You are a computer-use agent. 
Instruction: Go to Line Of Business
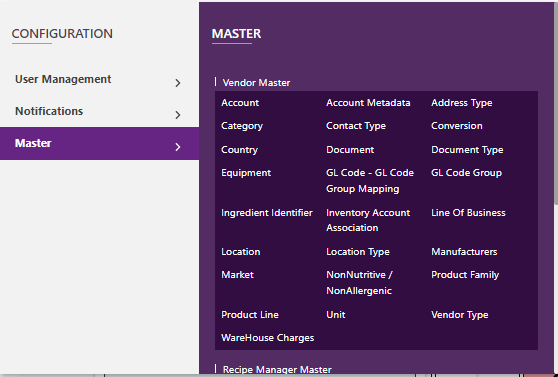[x=468, y=213]
